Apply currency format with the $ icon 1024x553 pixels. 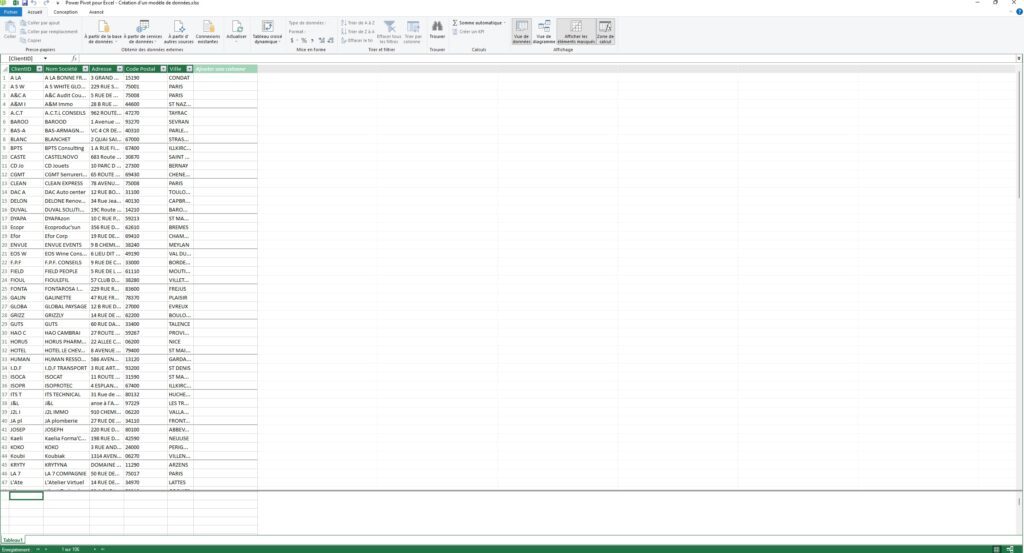tap(293, 40)
